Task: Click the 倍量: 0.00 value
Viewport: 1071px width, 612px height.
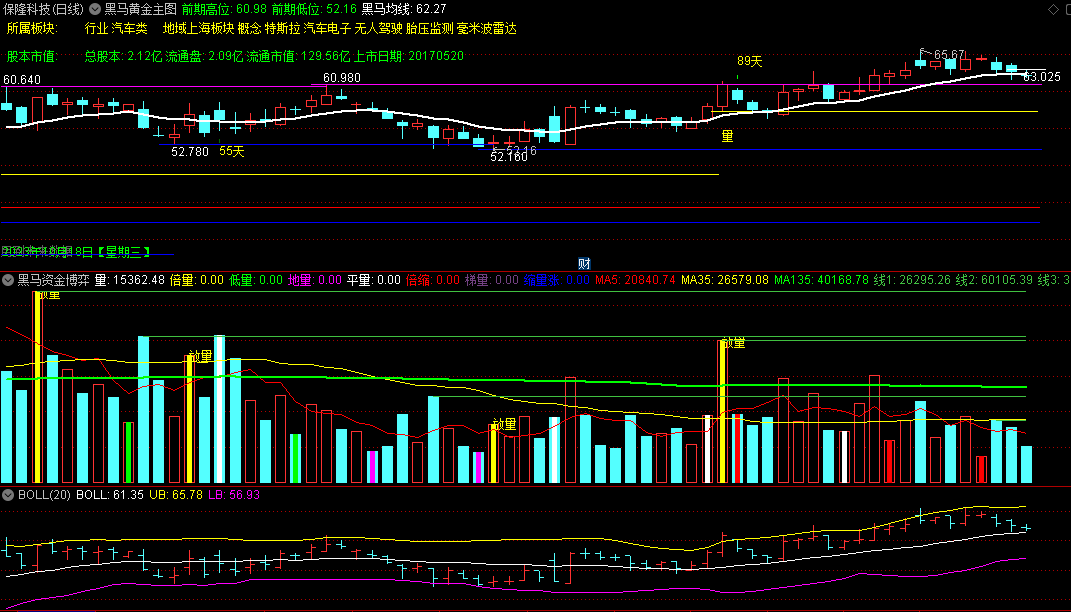Action: tap(196, 280)
